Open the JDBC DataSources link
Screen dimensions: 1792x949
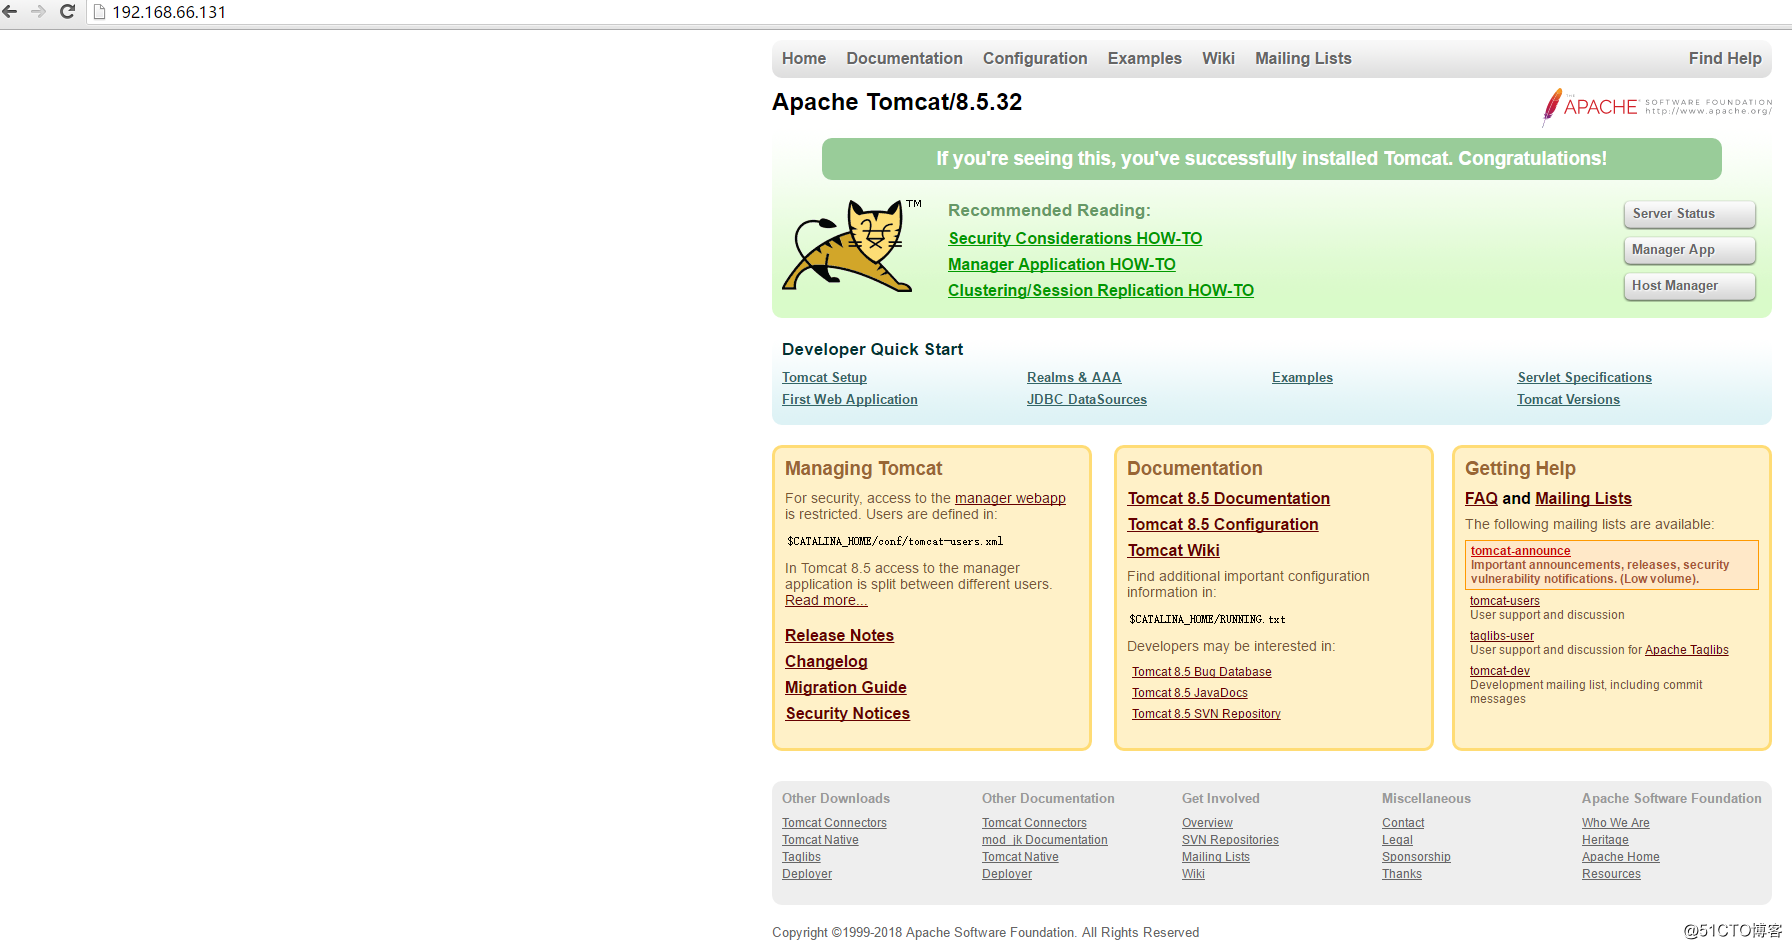[1087, 399]
